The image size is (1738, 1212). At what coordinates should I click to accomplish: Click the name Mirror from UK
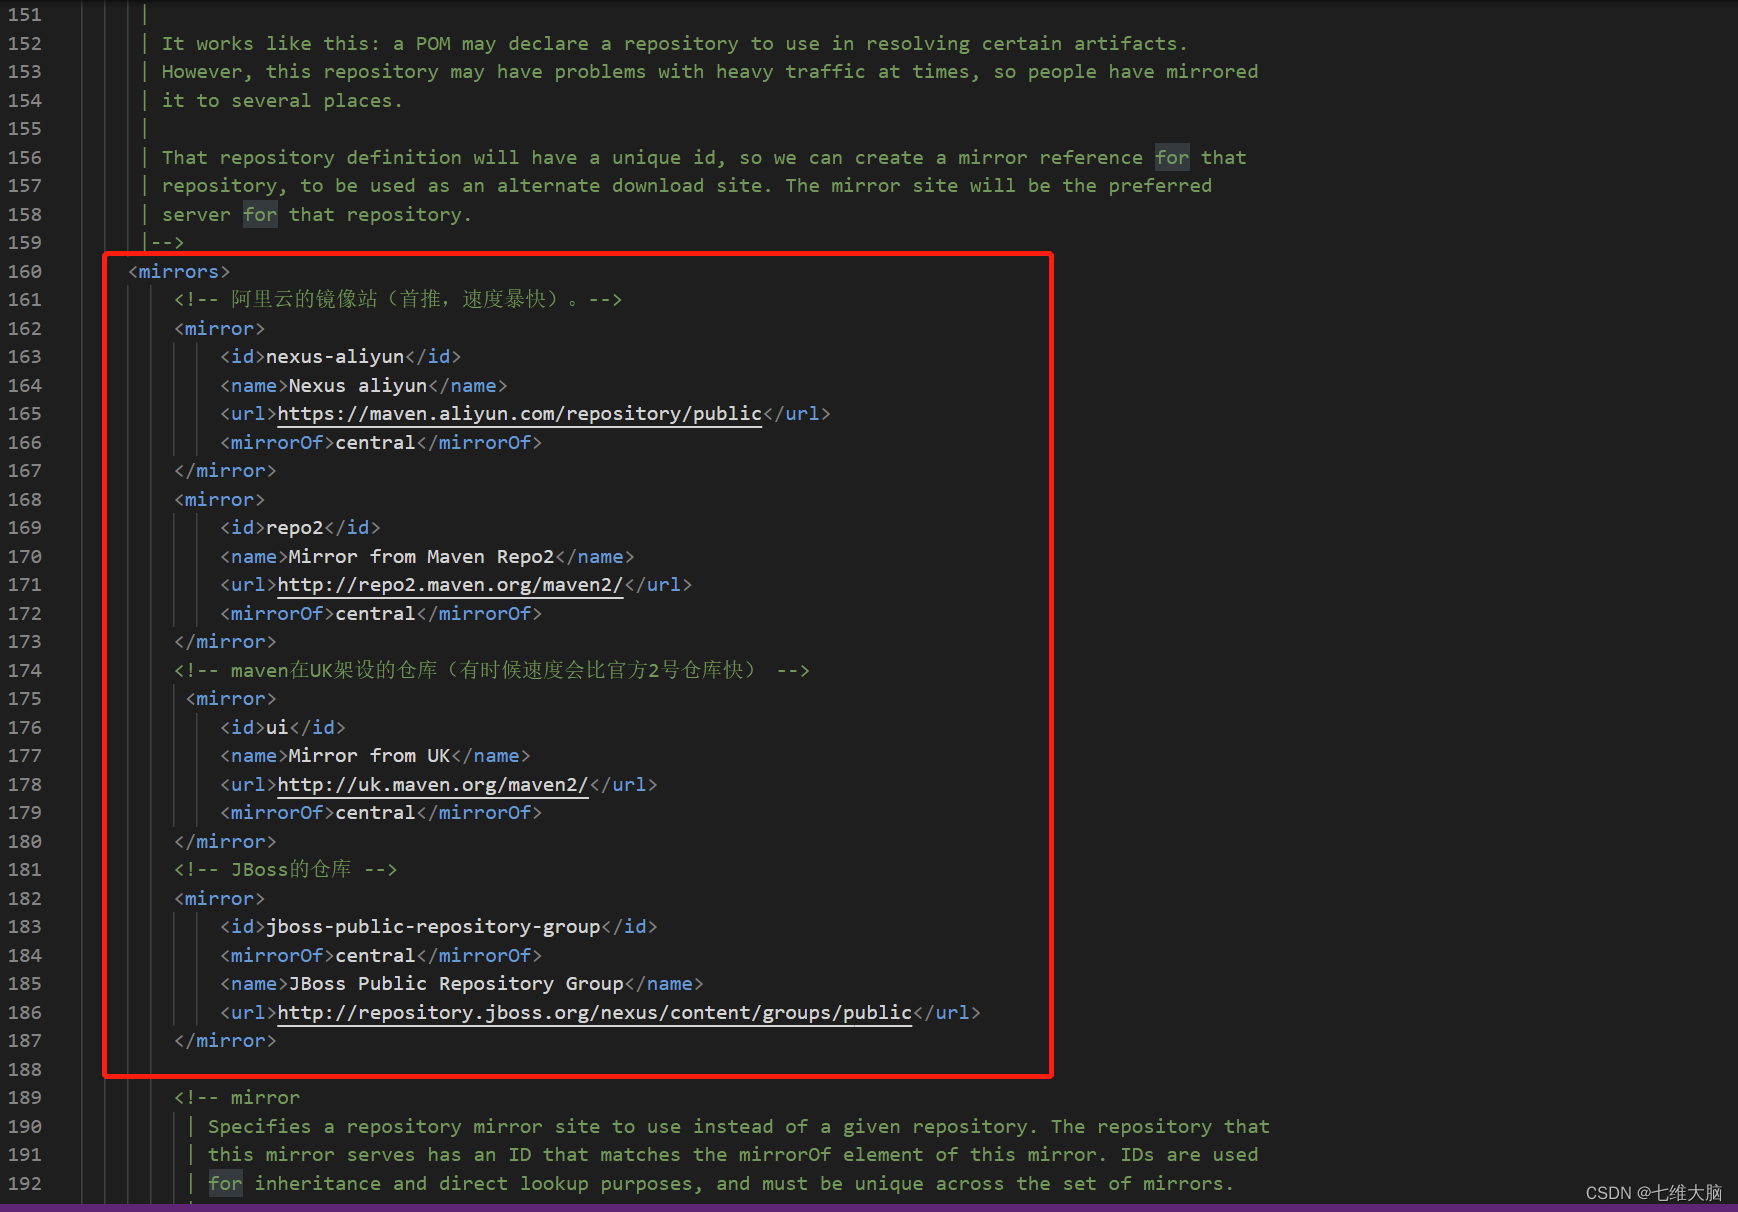tap(370, 756)
